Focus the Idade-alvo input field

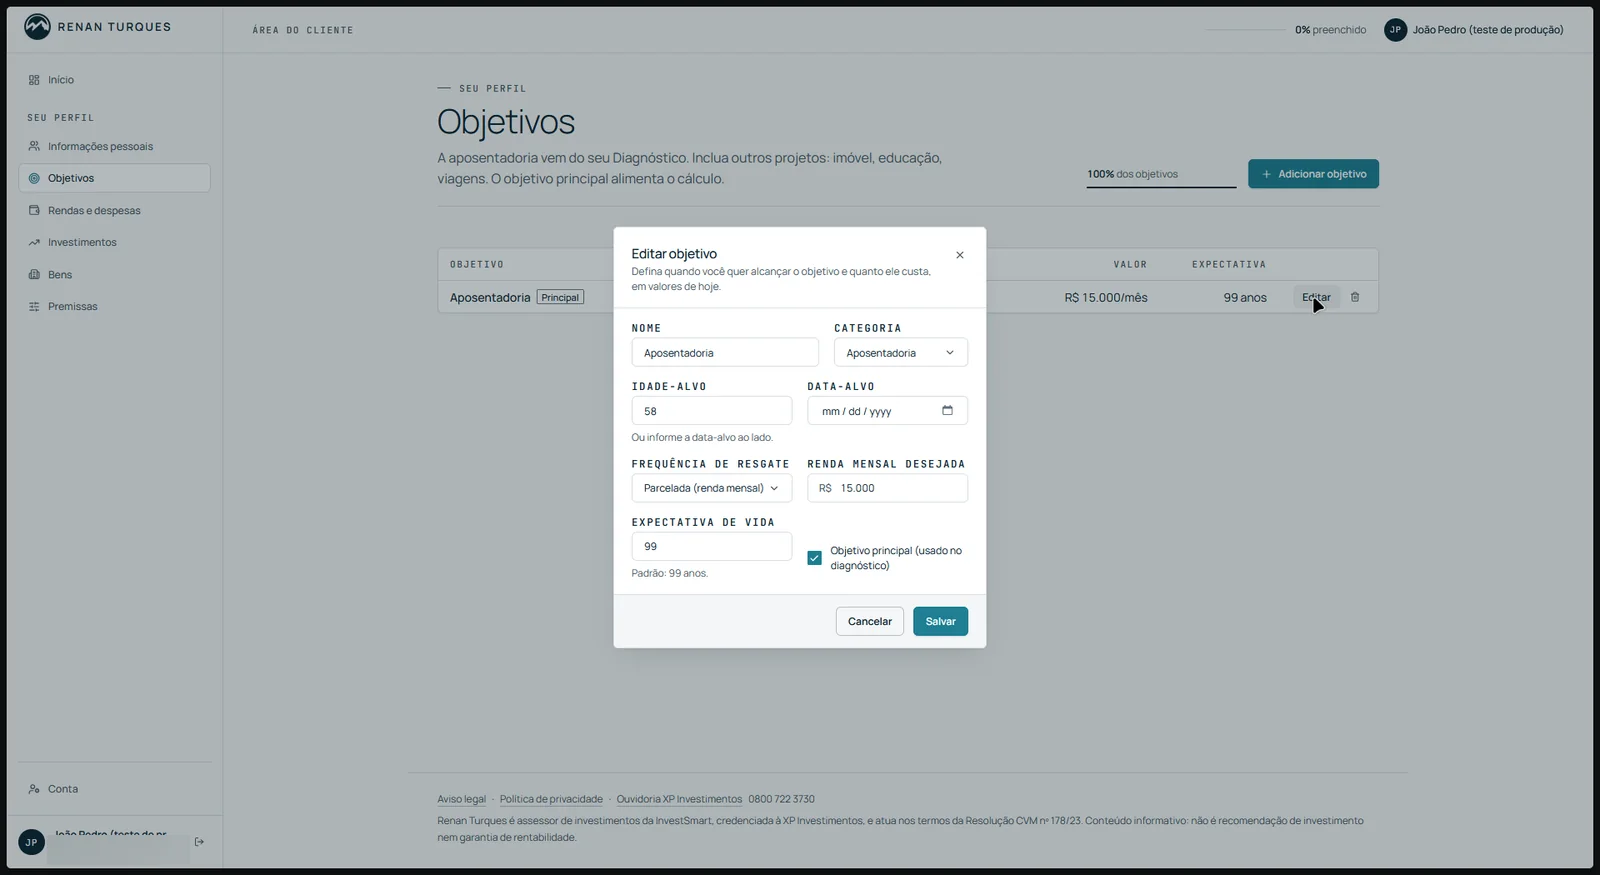pos(712,411)
